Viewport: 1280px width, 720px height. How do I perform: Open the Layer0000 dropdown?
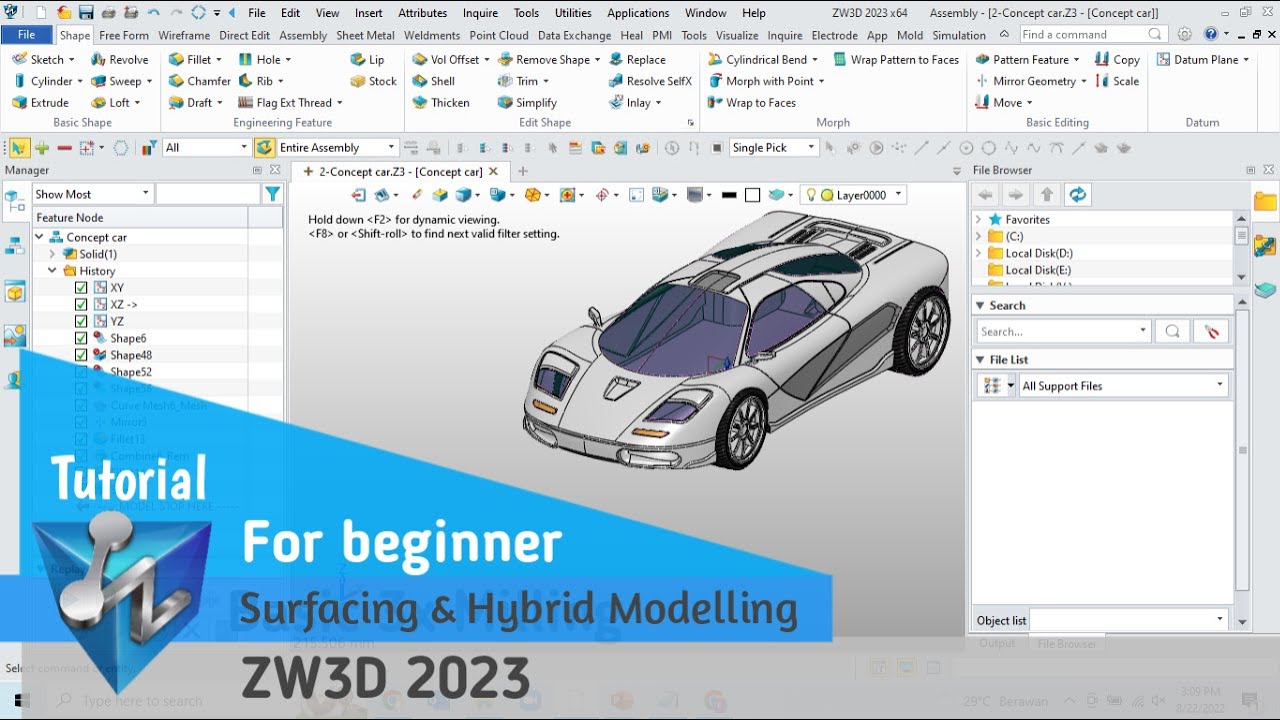click(x=853, y=195)
